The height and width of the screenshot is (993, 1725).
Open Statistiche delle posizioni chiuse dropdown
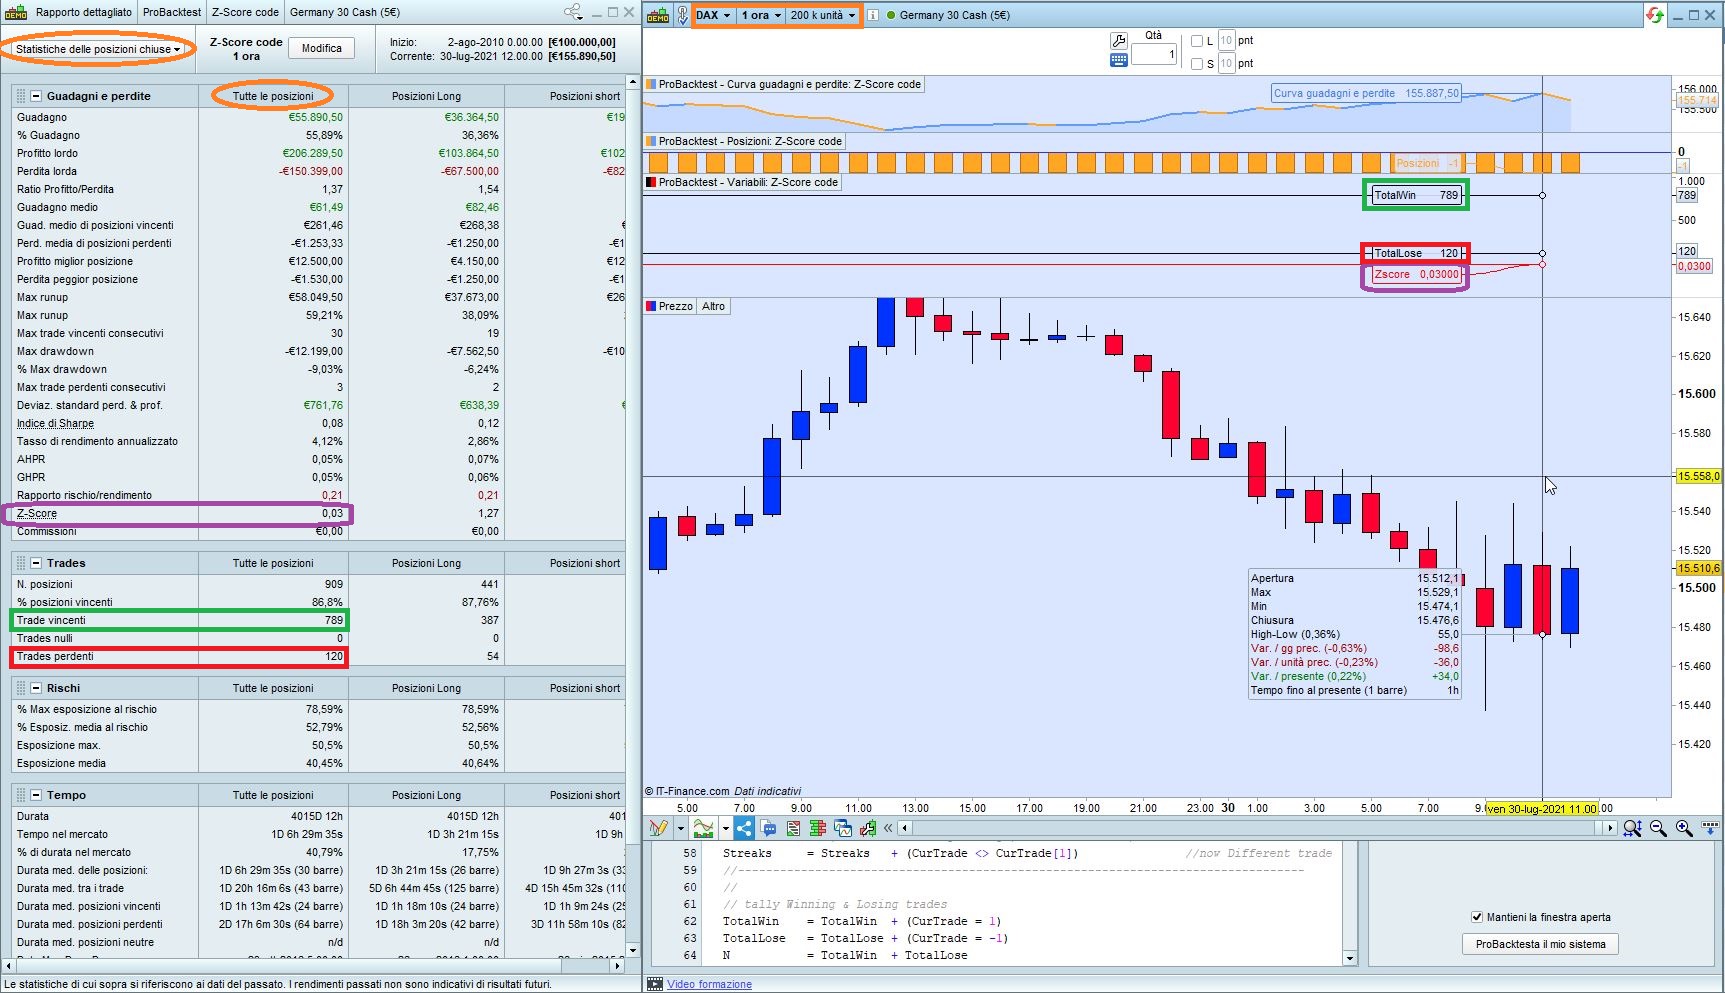pos(98,49)
